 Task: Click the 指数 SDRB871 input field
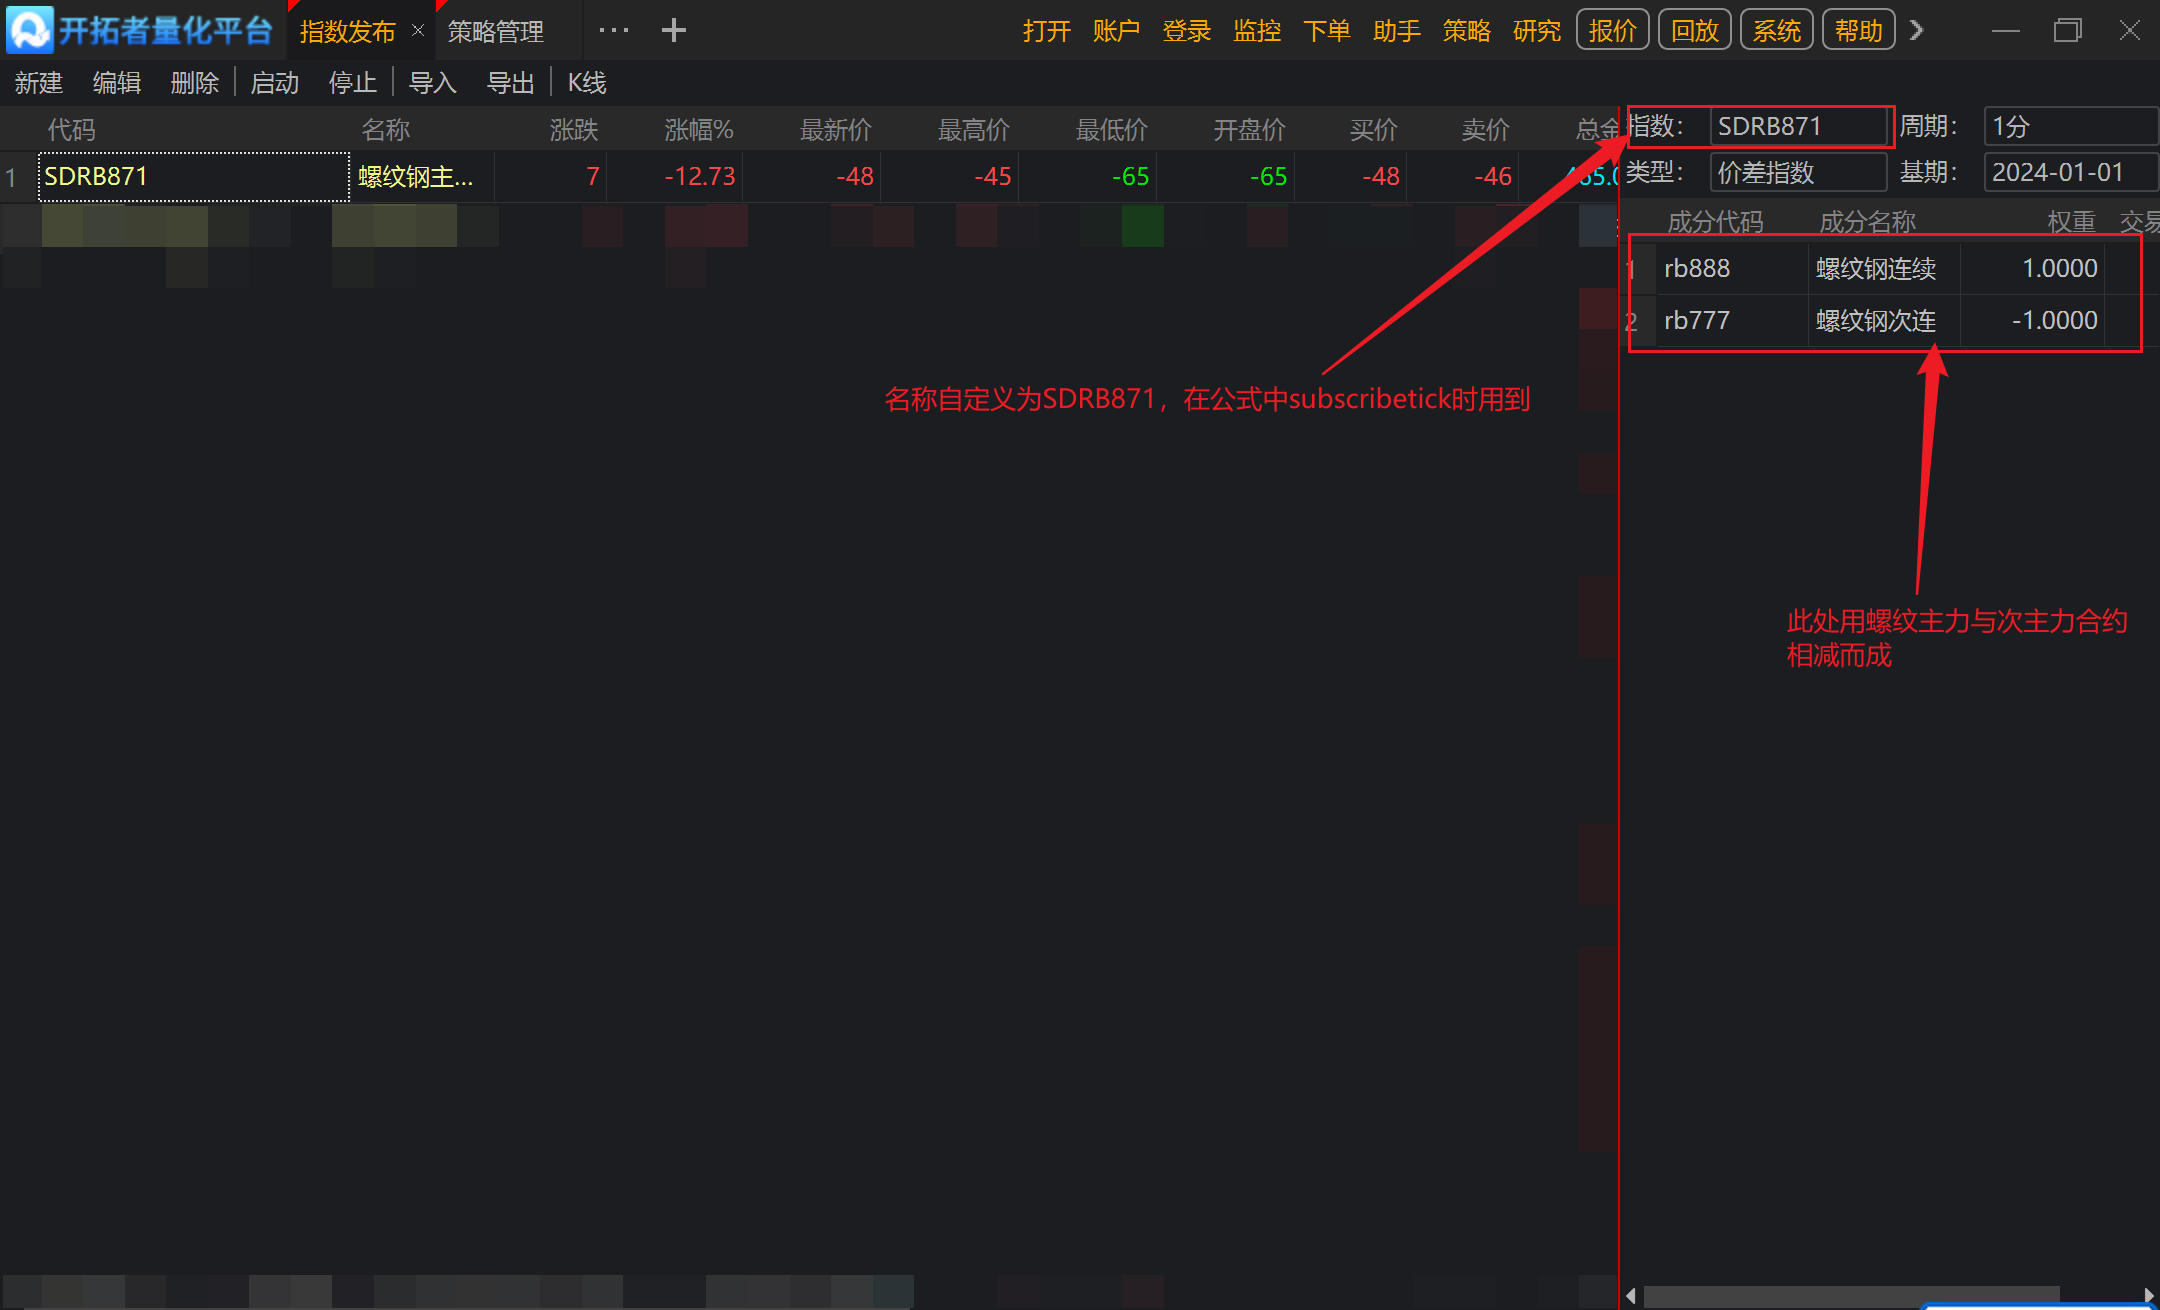click(x=1798, y=127)
